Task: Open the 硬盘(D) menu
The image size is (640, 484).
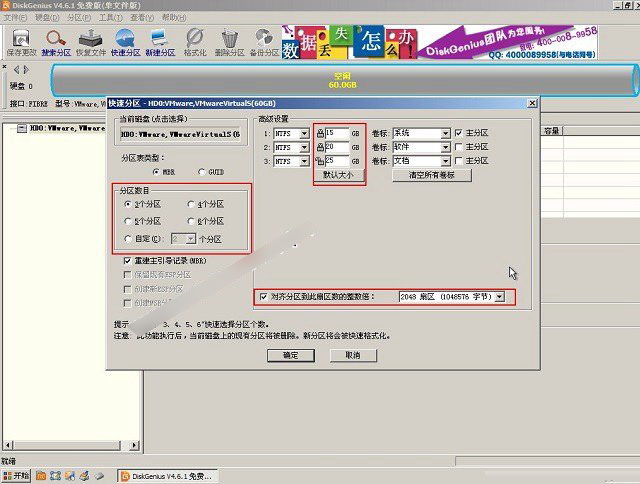Action: coord(47,18)
